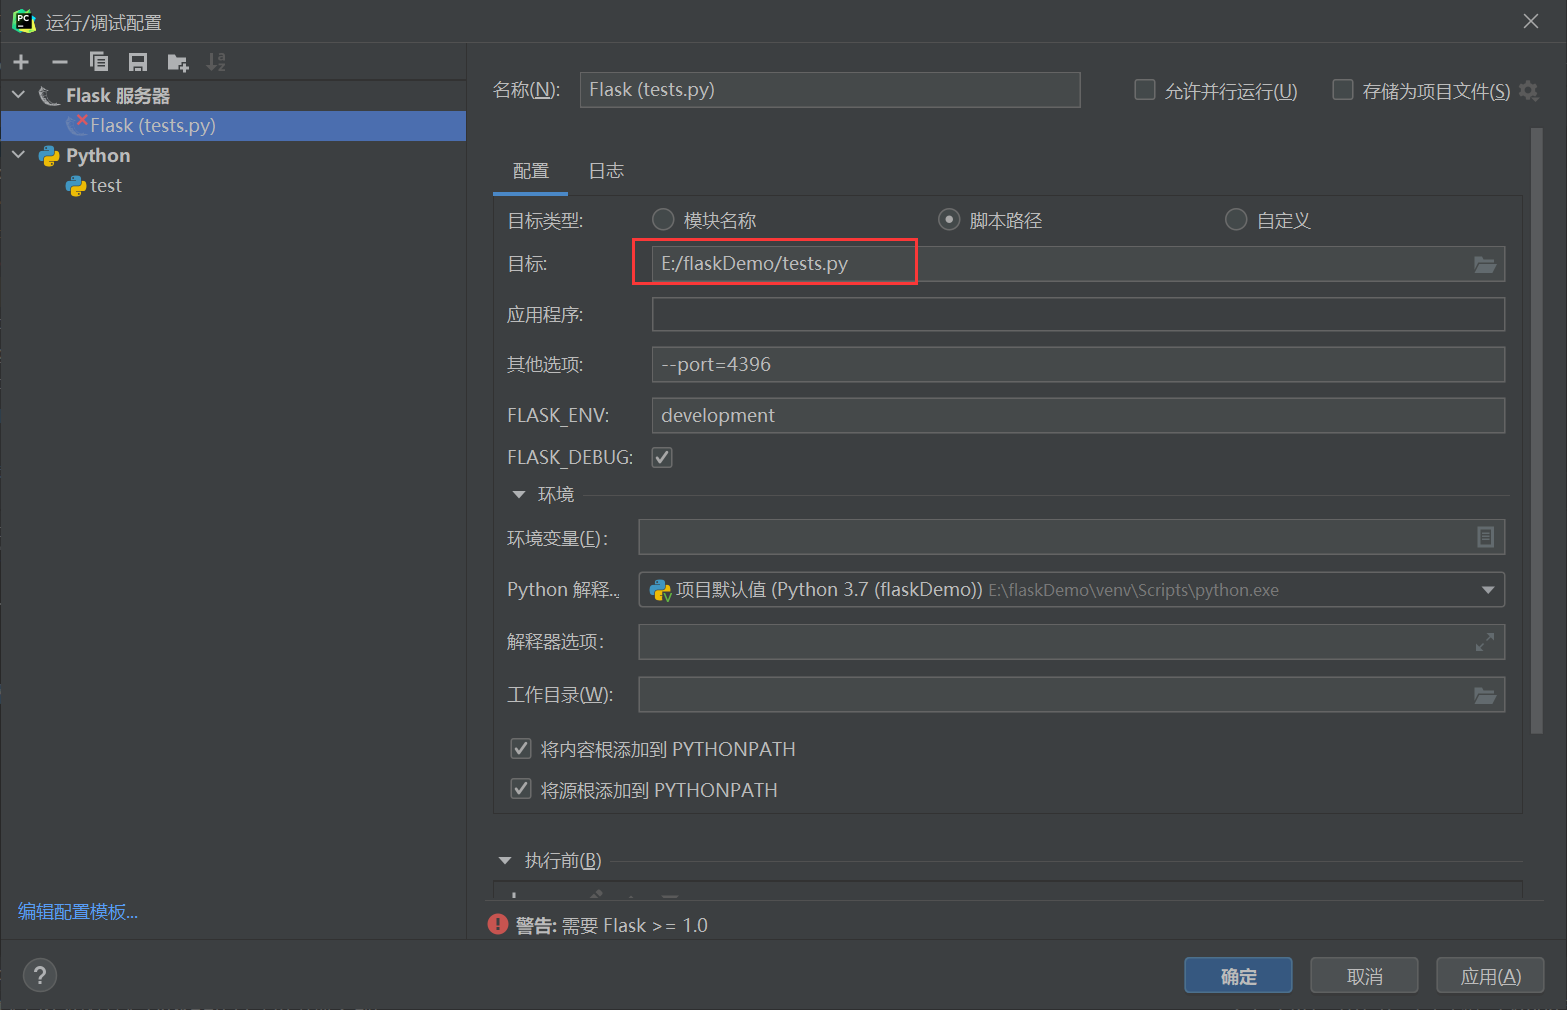Viewport: 1567px width, 1010px height.
Task: Collapse the Flask 服务器 tree node
Action: click(17, 94)
